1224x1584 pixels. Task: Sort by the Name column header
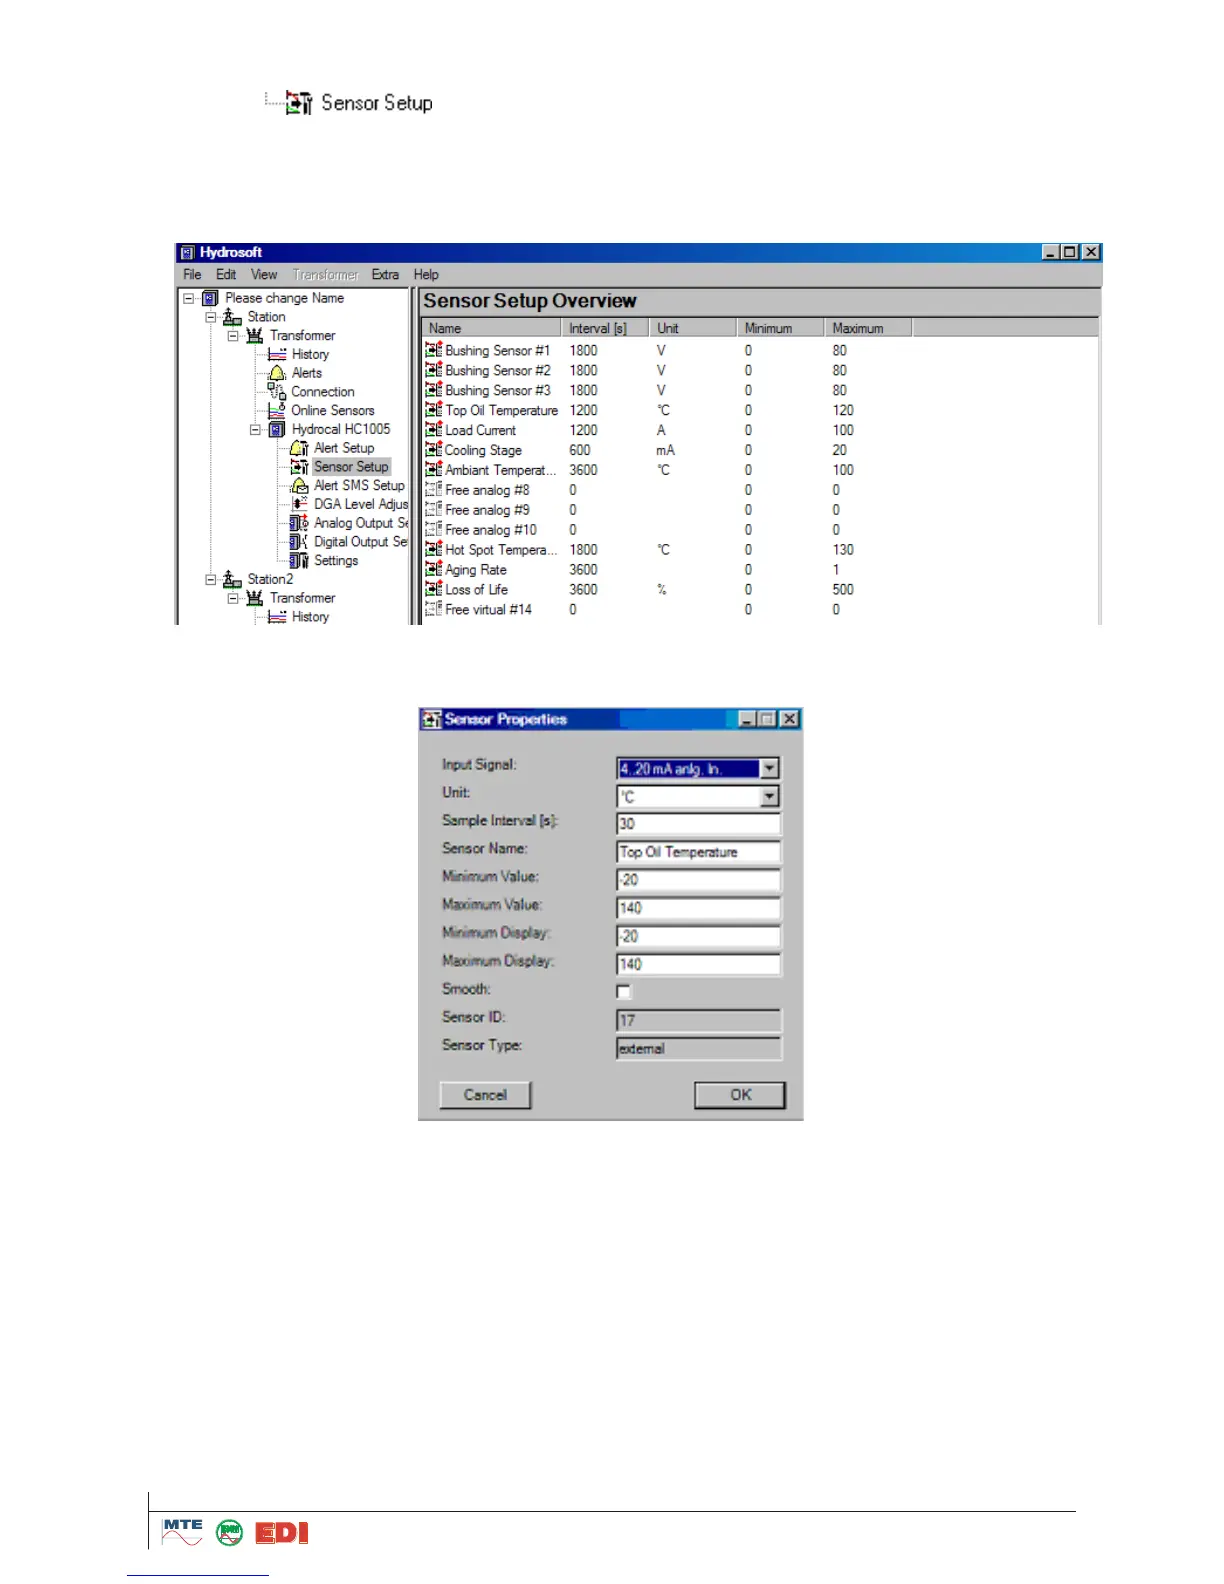point(491,328)
